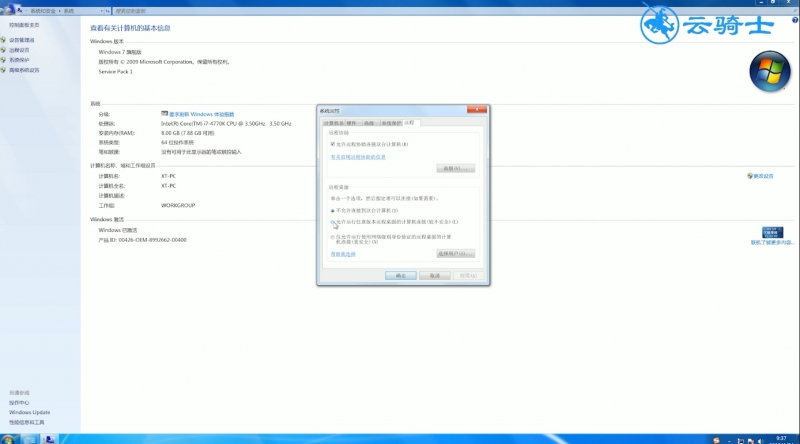
Task: Click Sogou input tray icon
Action: pos(716,440)
